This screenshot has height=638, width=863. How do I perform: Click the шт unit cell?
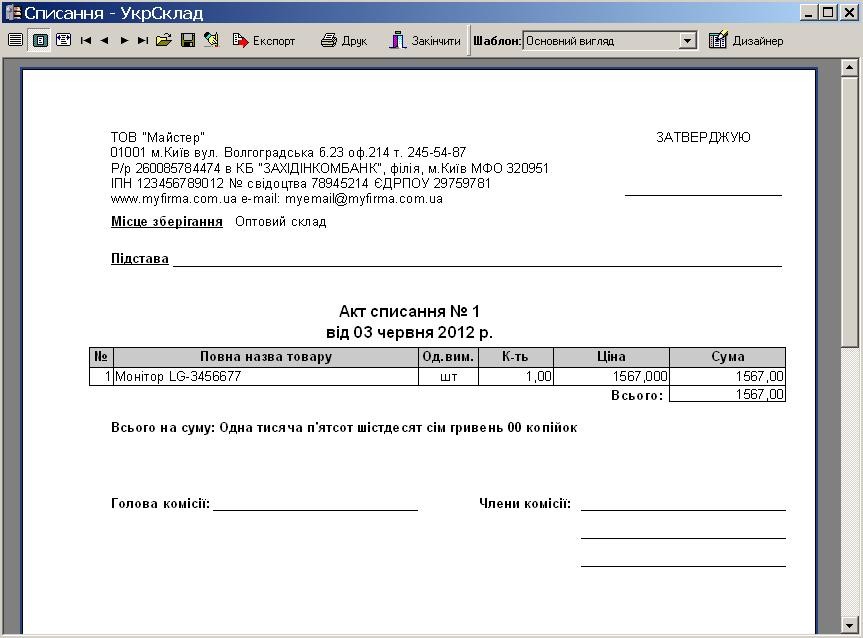(448, 377)
